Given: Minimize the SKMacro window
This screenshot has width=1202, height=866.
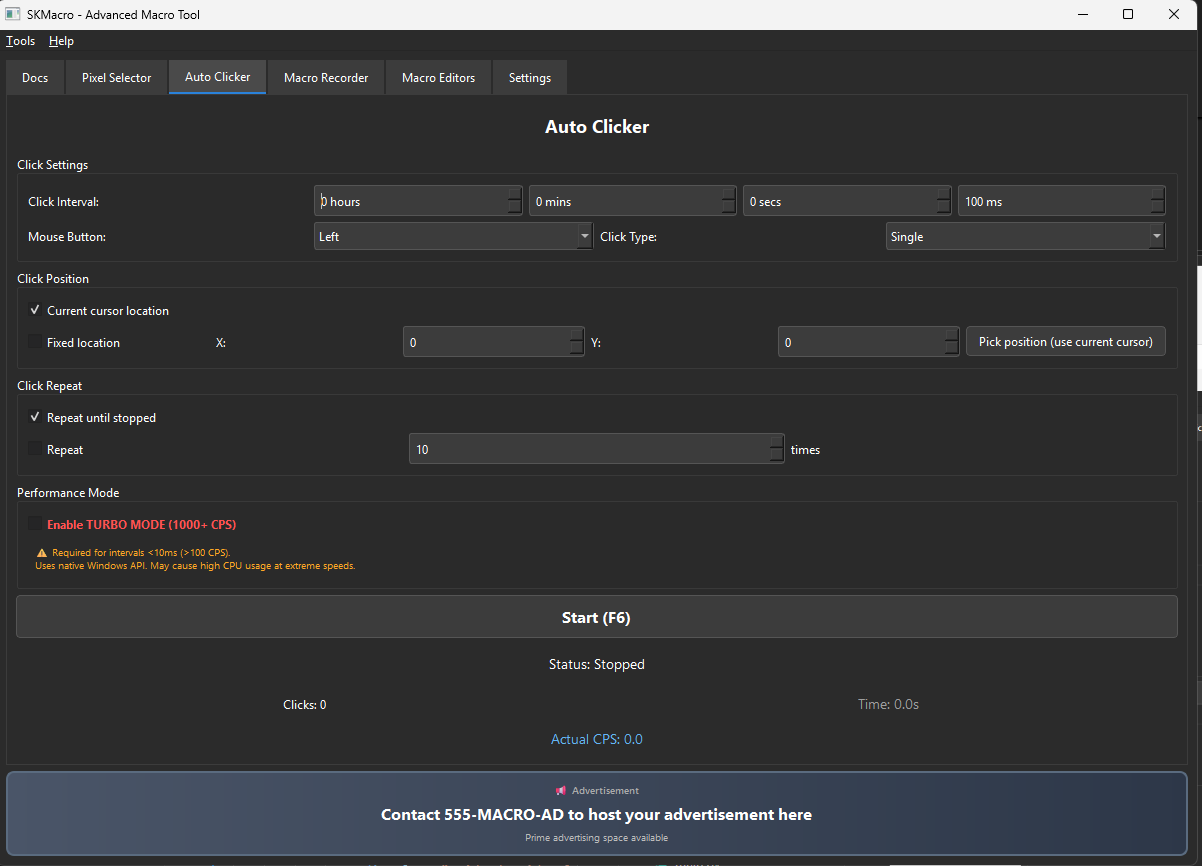Looking at the screenshot, I should 1082,14.
